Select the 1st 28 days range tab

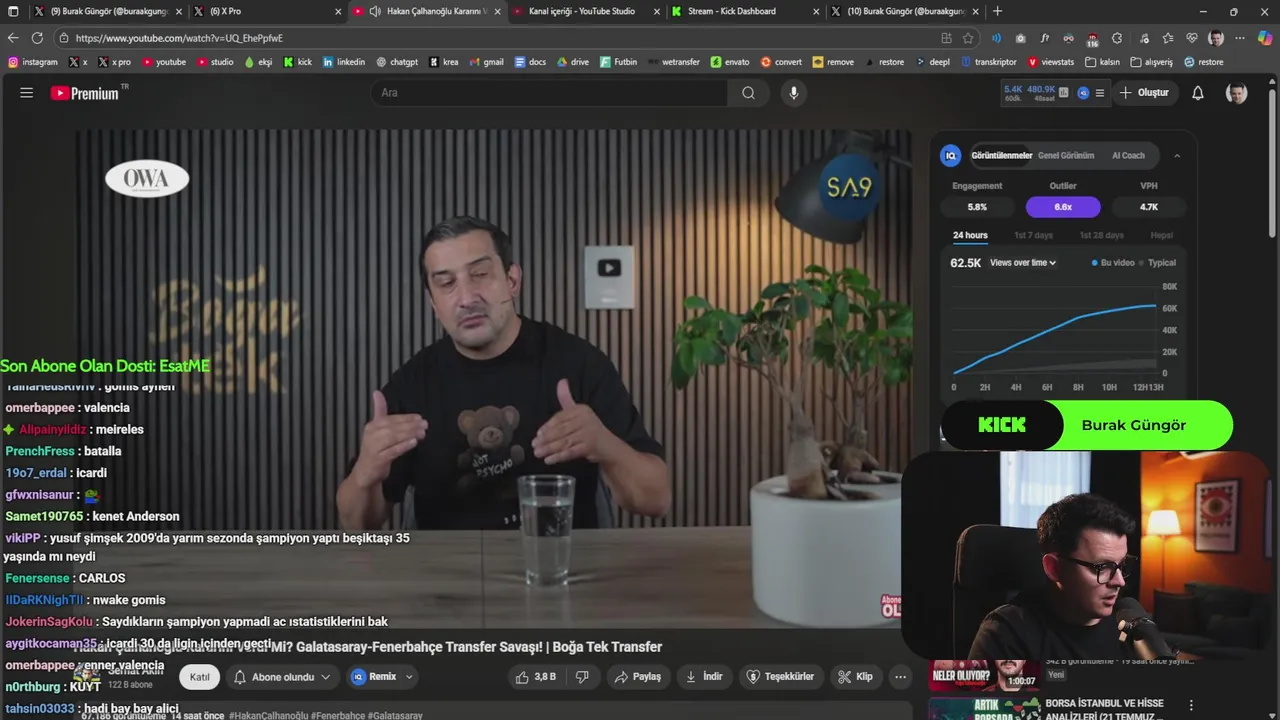point(1101,236)
